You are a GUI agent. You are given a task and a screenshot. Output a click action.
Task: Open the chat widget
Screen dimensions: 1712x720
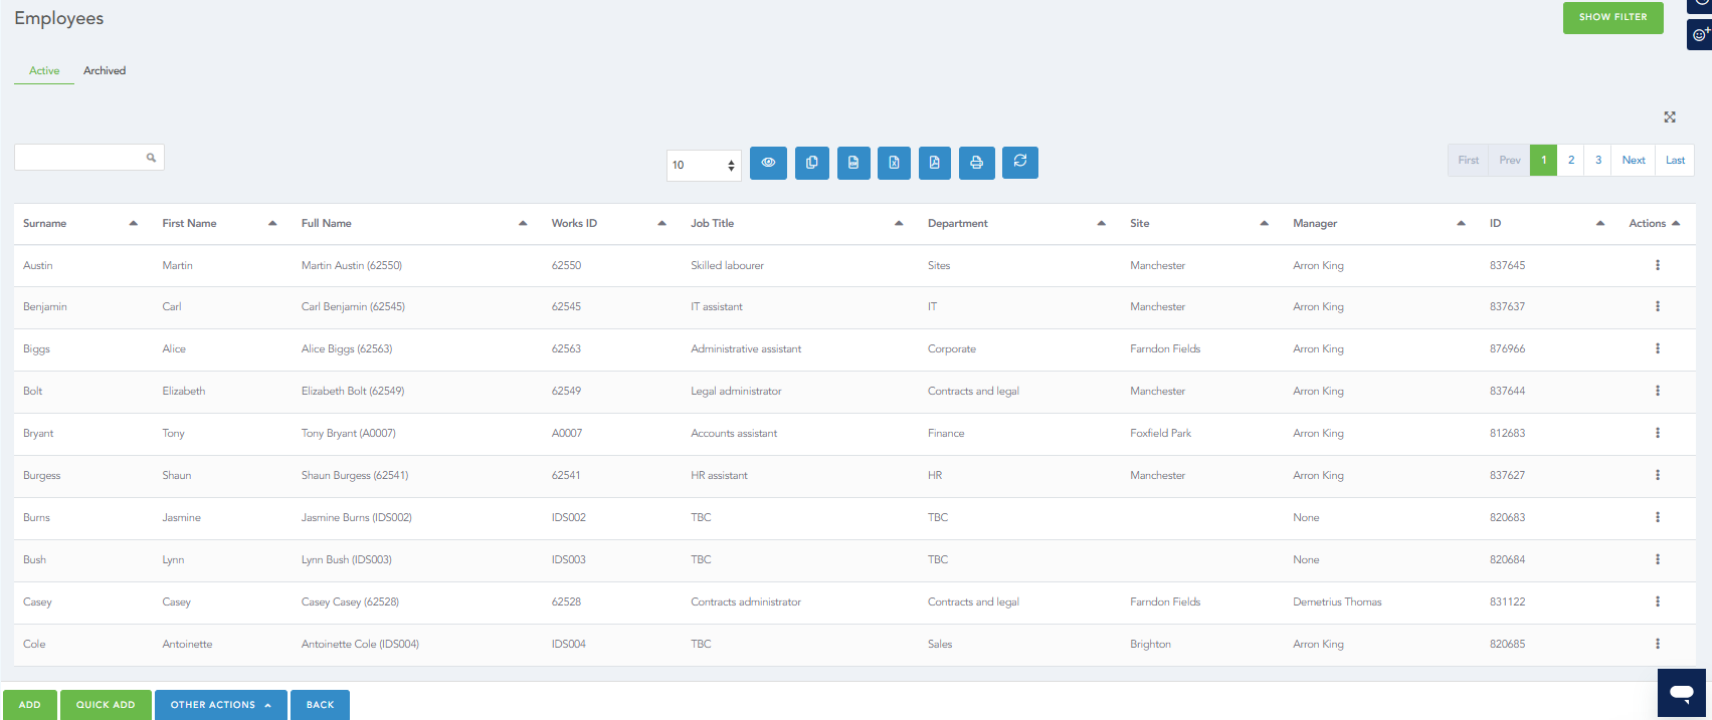pyautogui.click(x=1681, y=692)
